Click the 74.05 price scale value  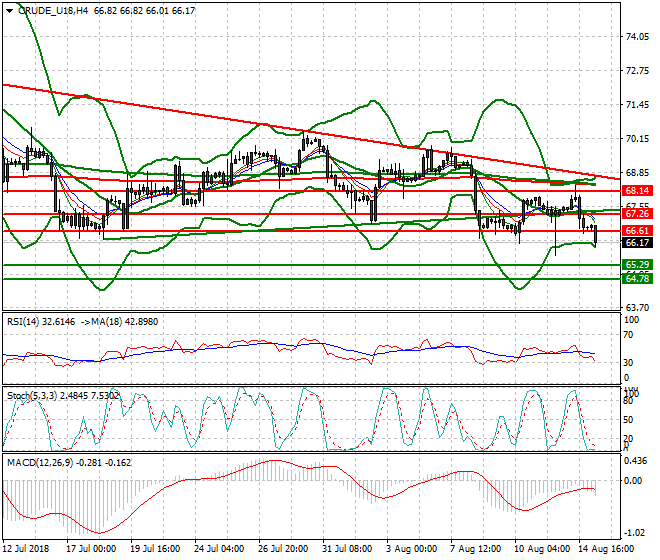pos(638,37)
